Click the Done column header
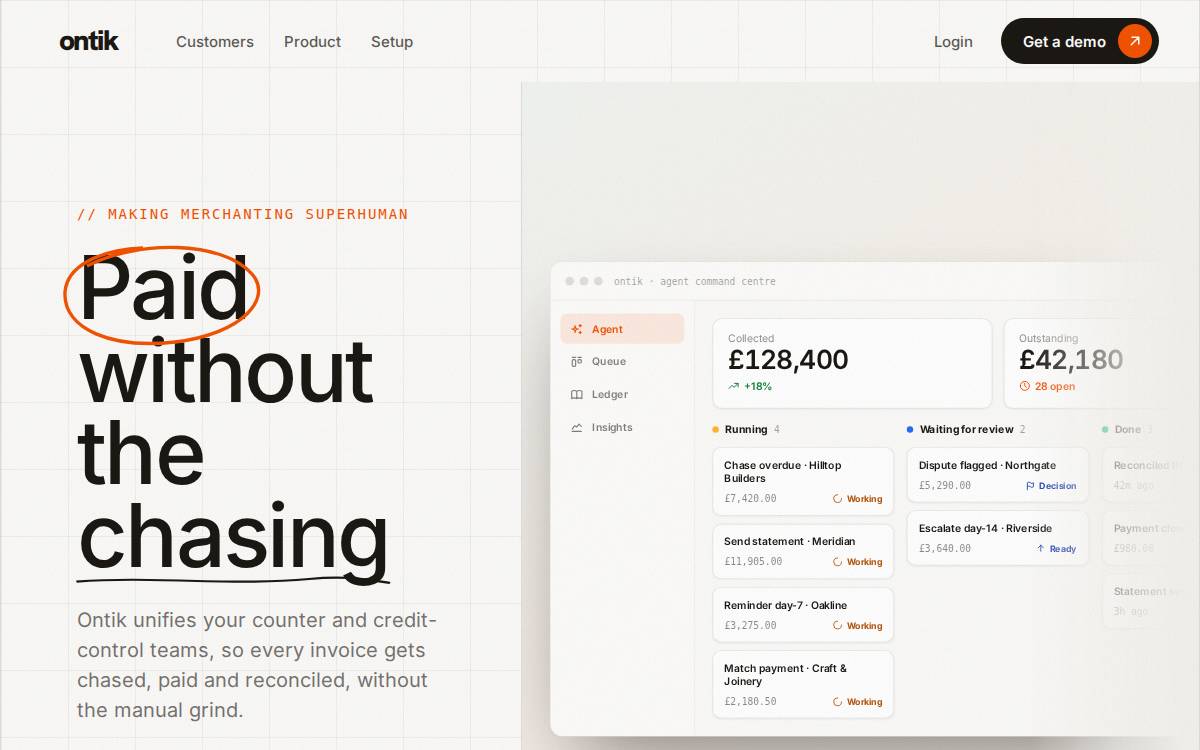The height and width of the screenshot is (750, 1200). (1127, 429)
